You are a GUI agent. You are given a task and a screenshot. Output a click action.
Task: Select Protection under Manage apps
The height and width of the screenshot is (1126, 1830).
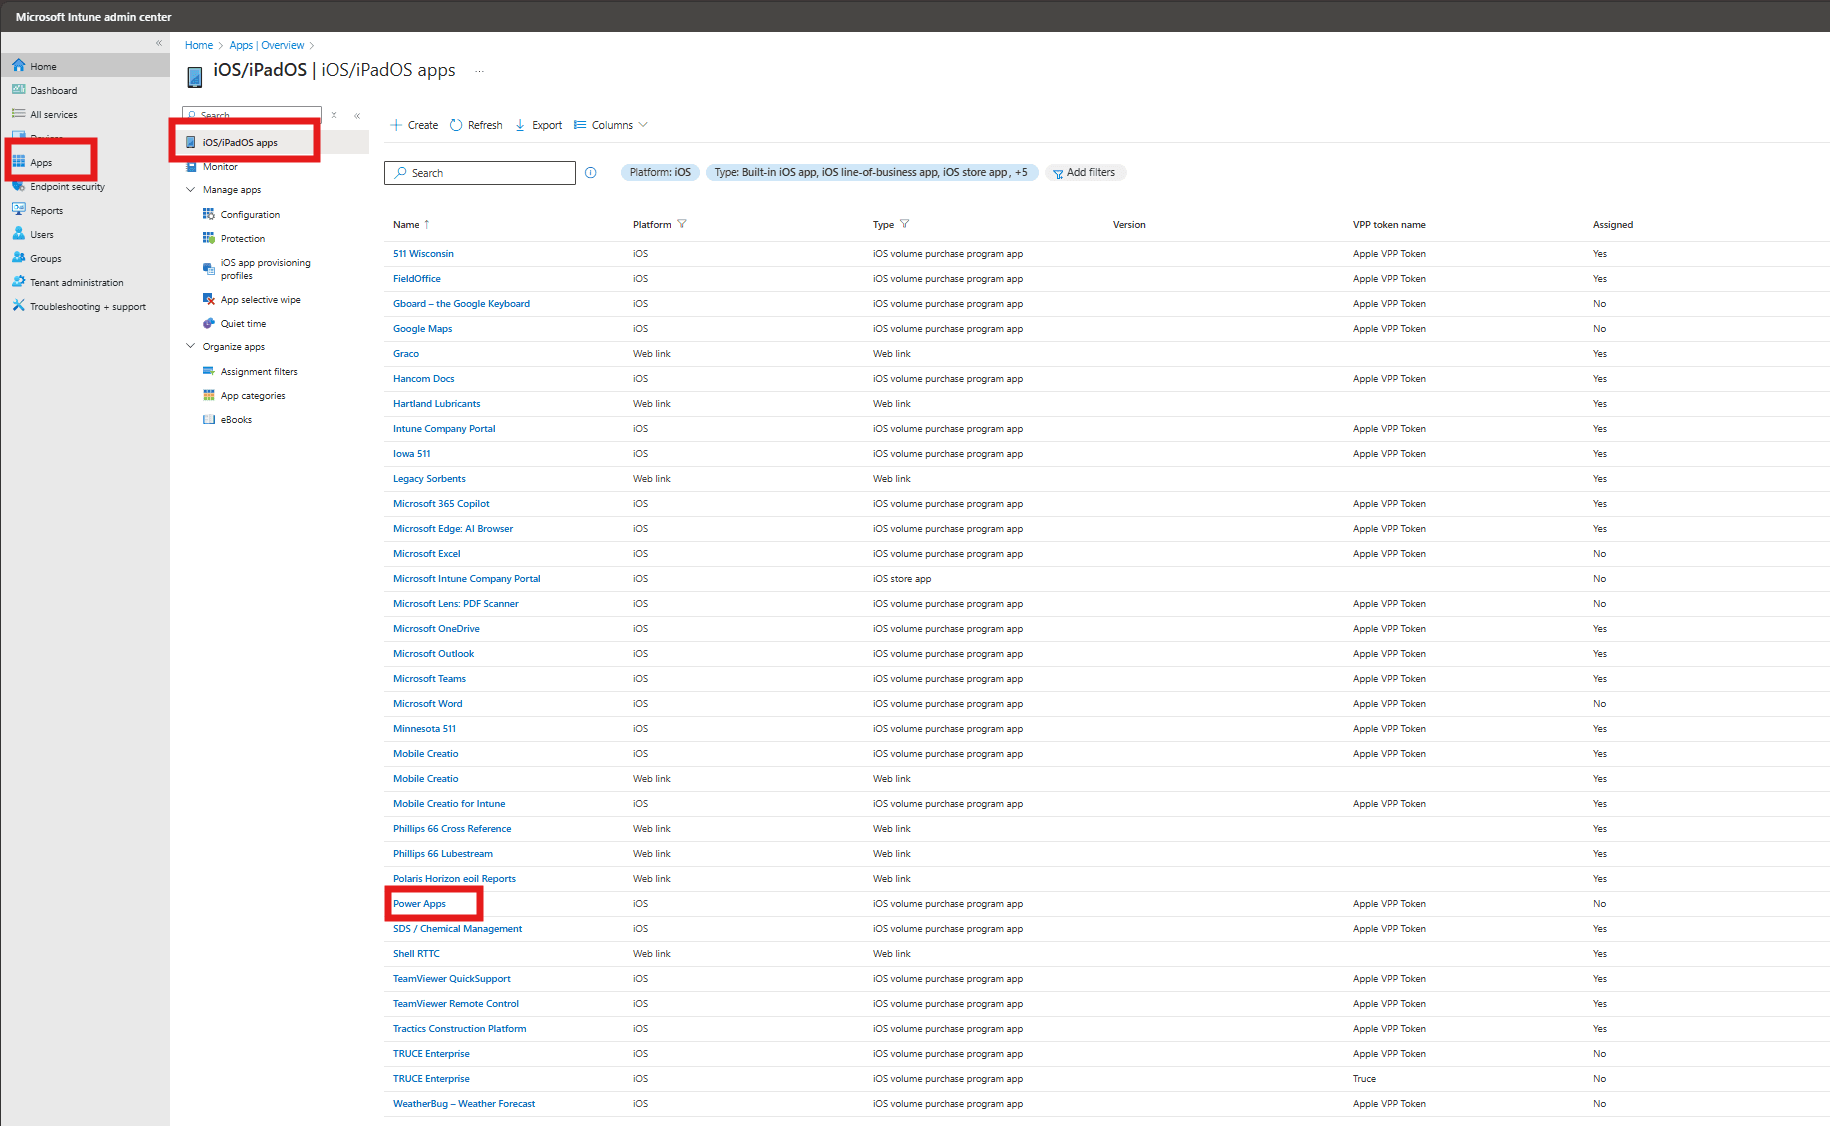243,238
